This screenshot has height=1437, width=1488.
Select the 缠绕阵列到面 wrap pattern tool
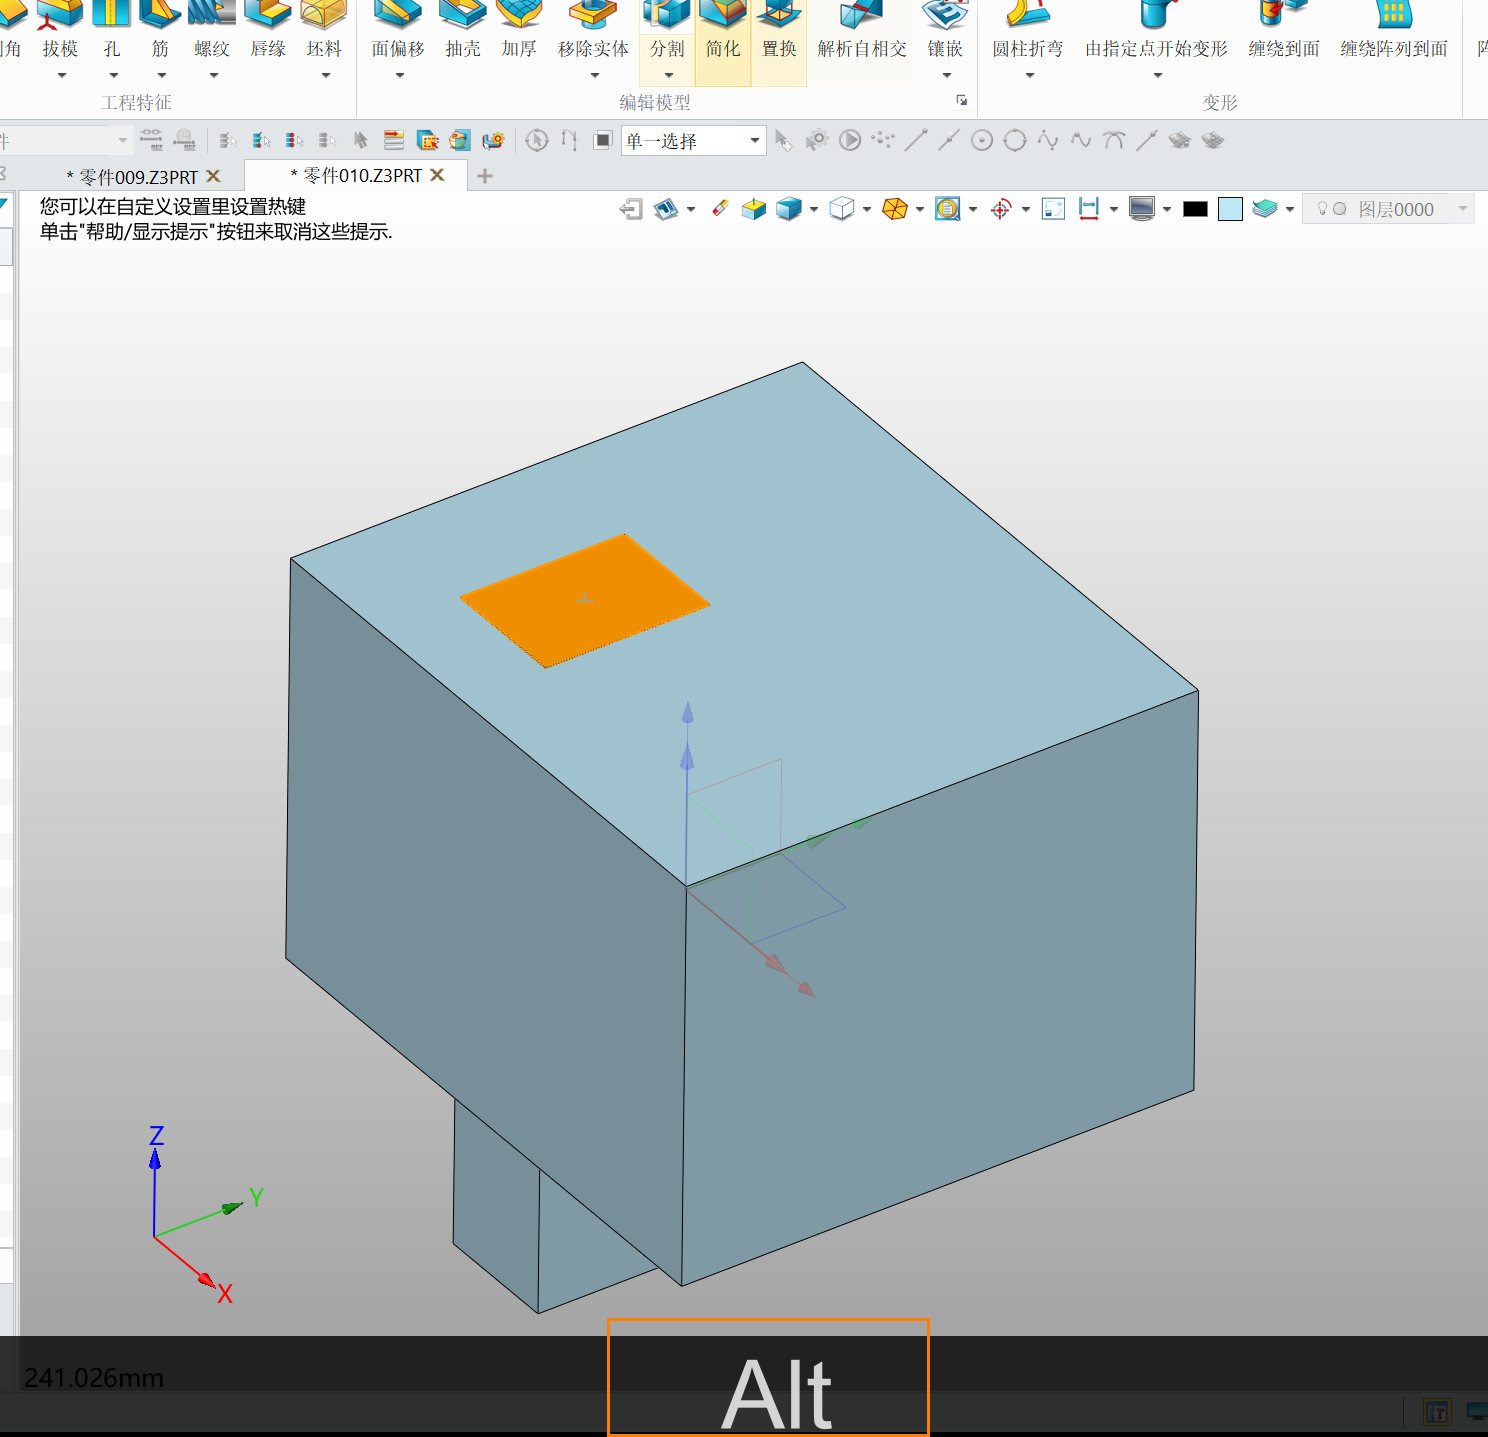tap(1394, 30)
